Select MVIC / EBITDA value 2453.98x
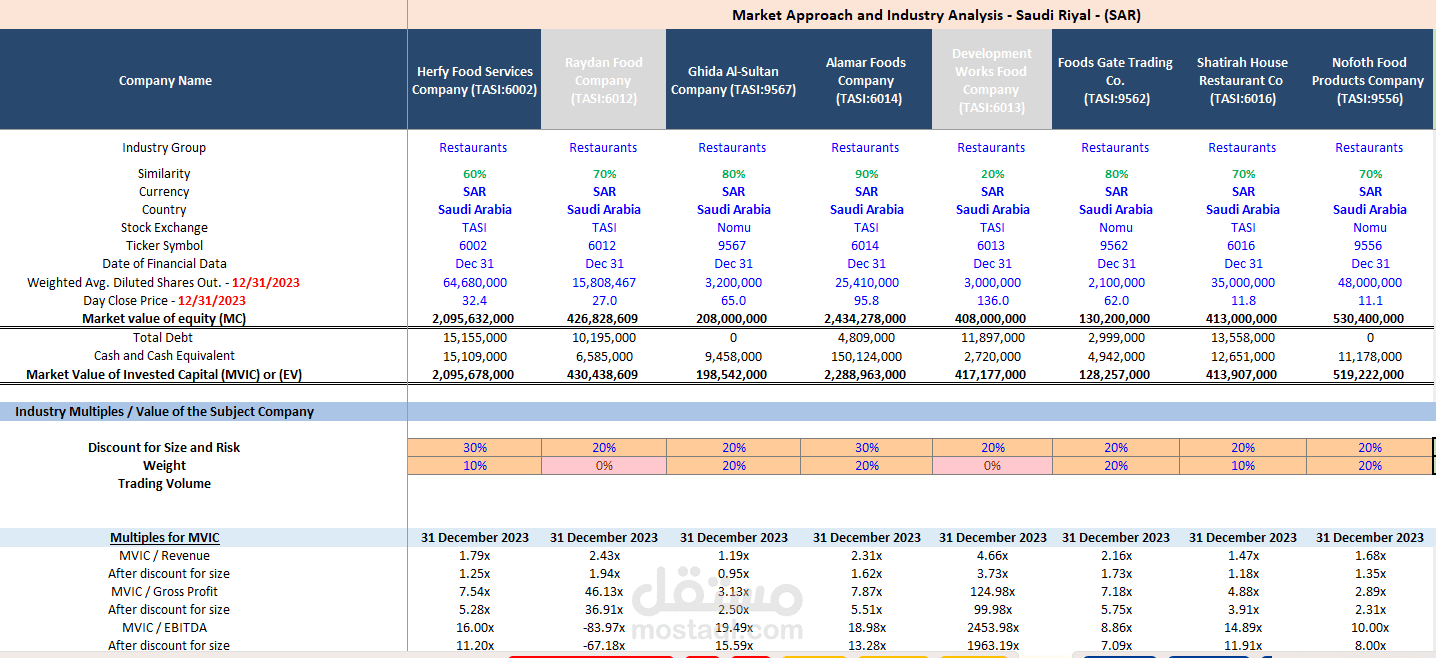 (x=992, y=628)
